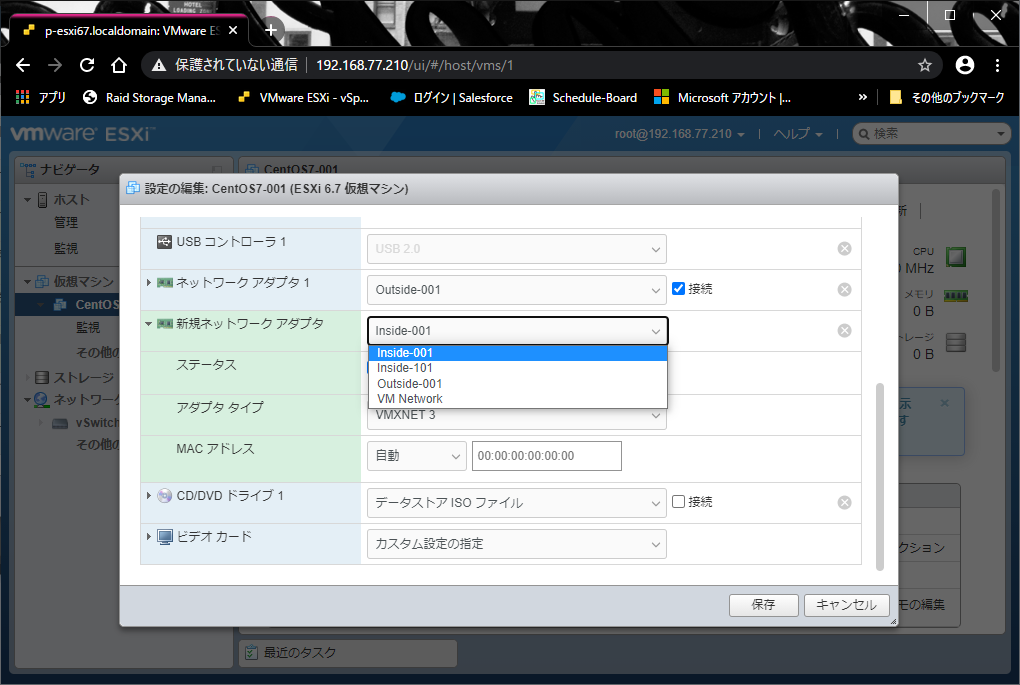Bookmark this page with the star
The image size is (1020, 685).
point(924,65)
